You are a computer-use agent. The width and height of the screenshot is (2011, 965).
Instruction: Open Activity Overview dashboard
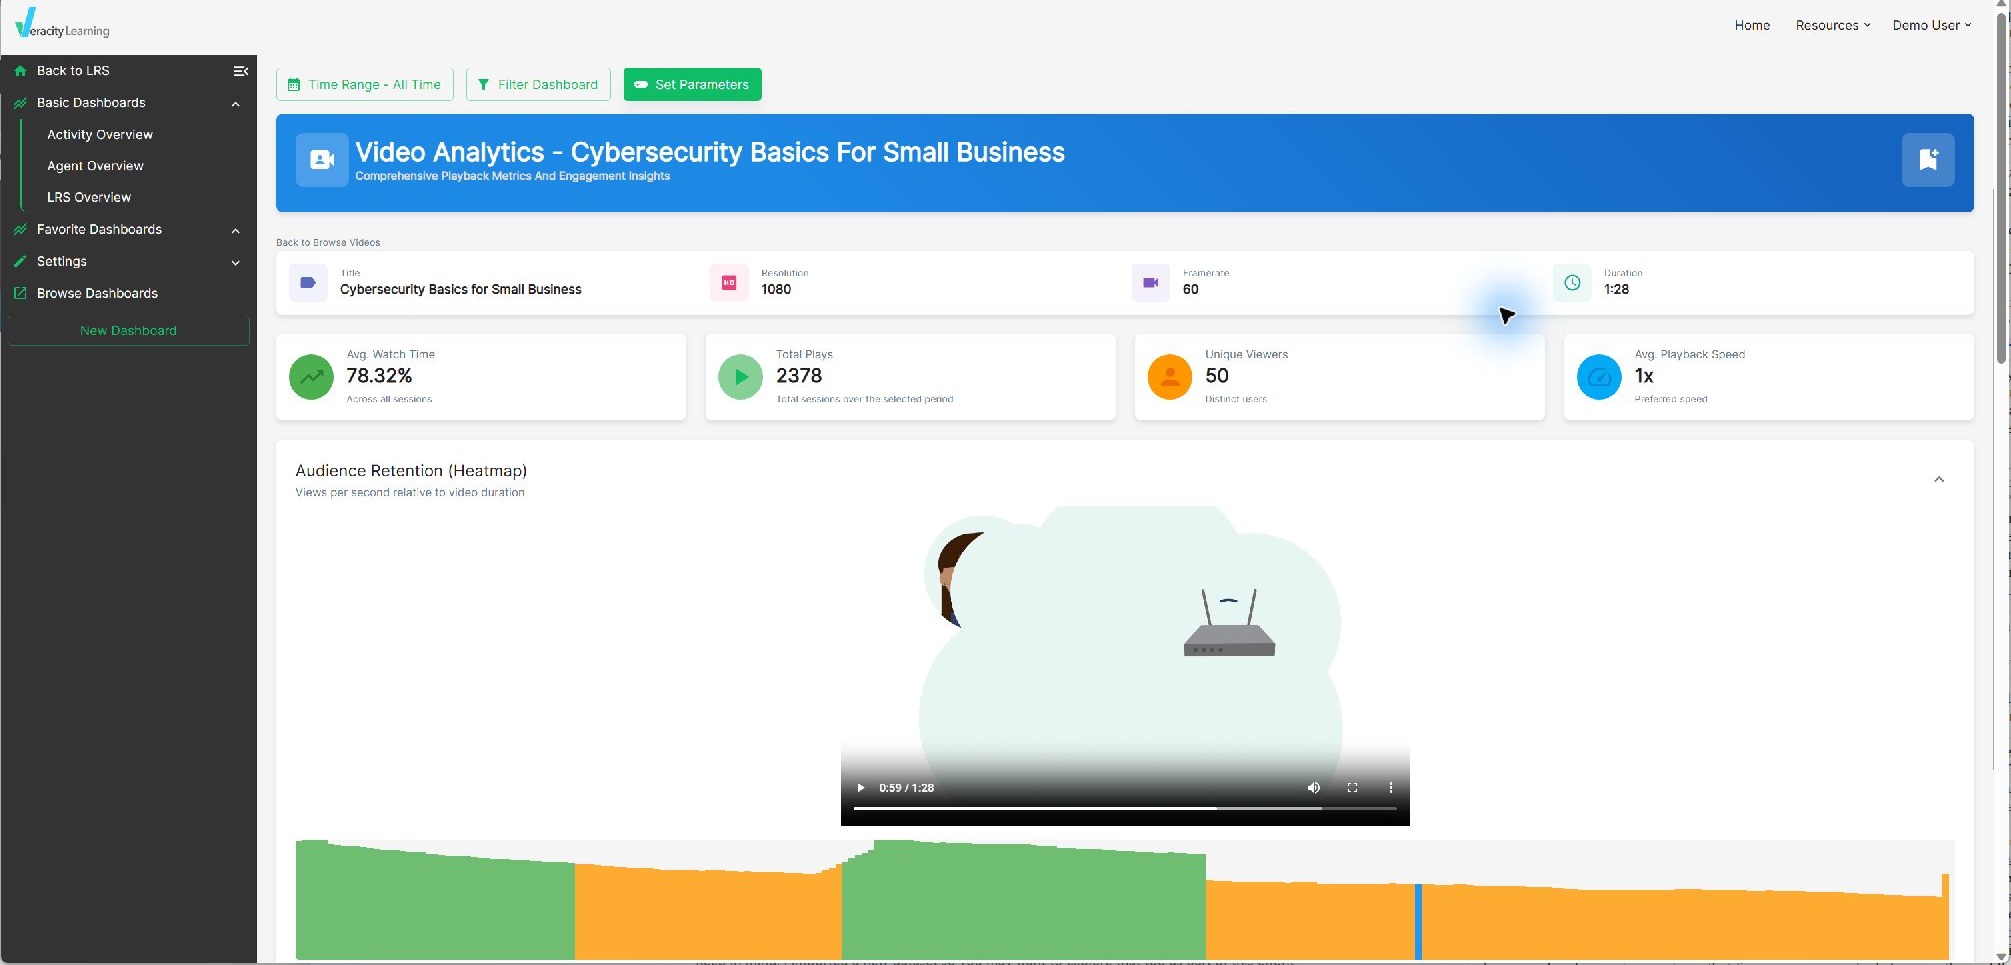[x=100, y=135]
